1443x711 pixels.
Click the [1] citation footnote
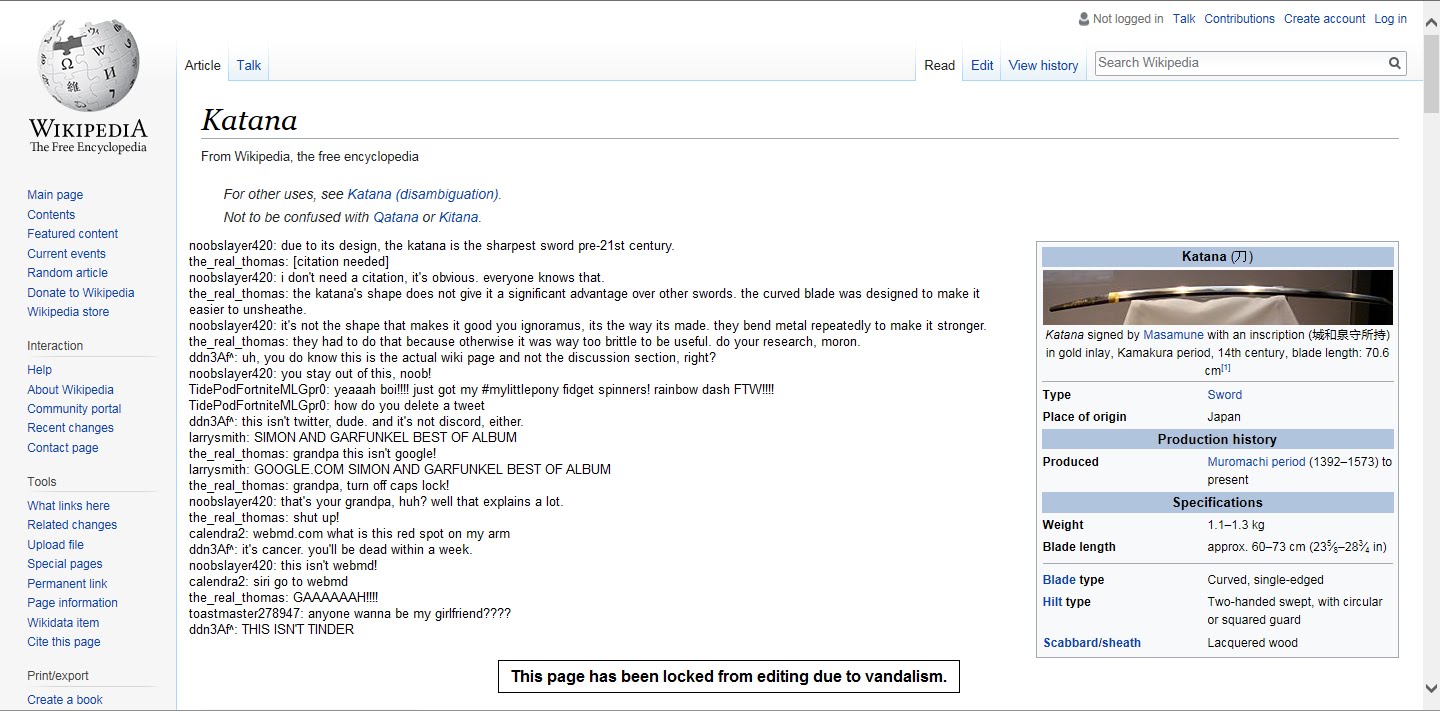[x=1225, y=368]
